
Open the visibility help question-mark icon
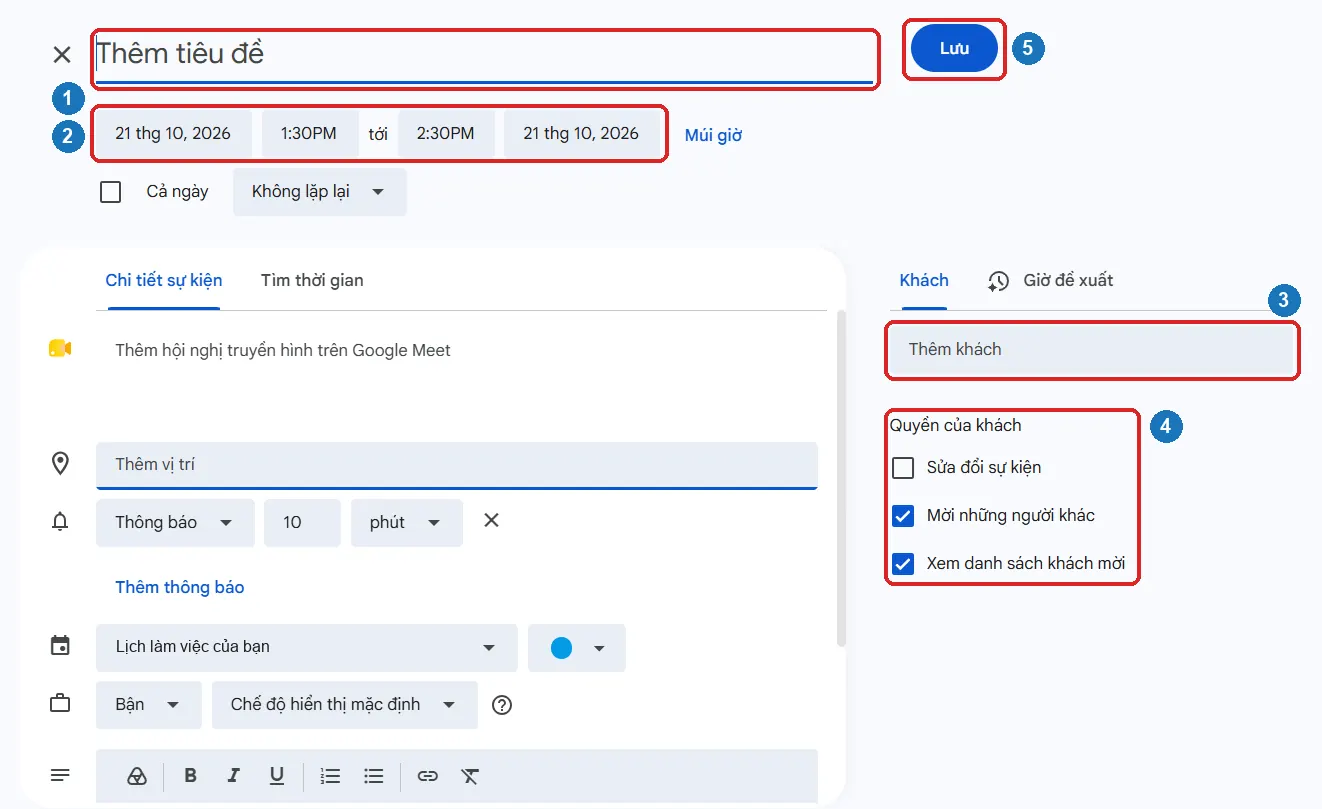pos(502,705)
